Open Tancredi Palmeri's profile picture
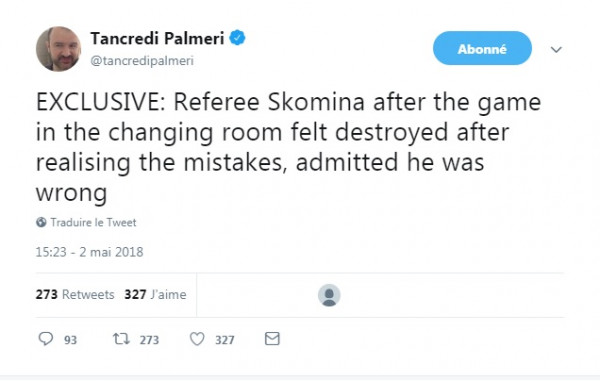 coord(59,49)
